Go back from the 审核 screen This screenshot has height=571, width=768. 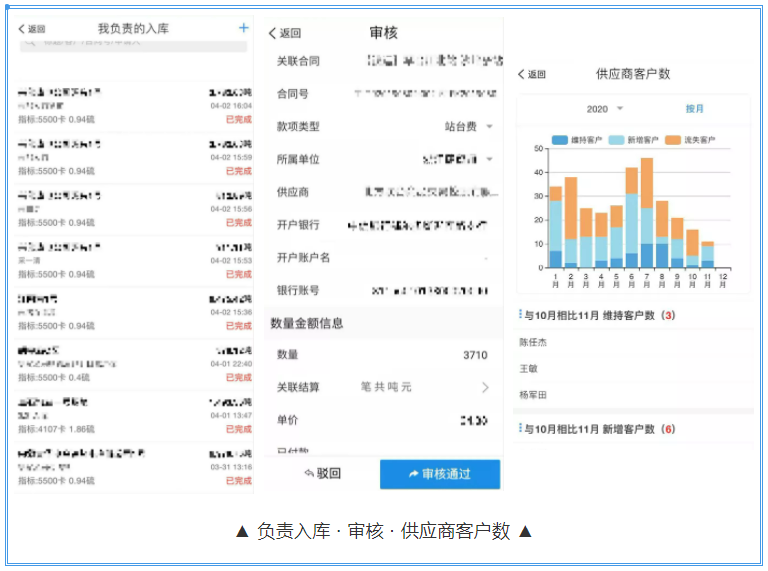(x=285, y=33)
